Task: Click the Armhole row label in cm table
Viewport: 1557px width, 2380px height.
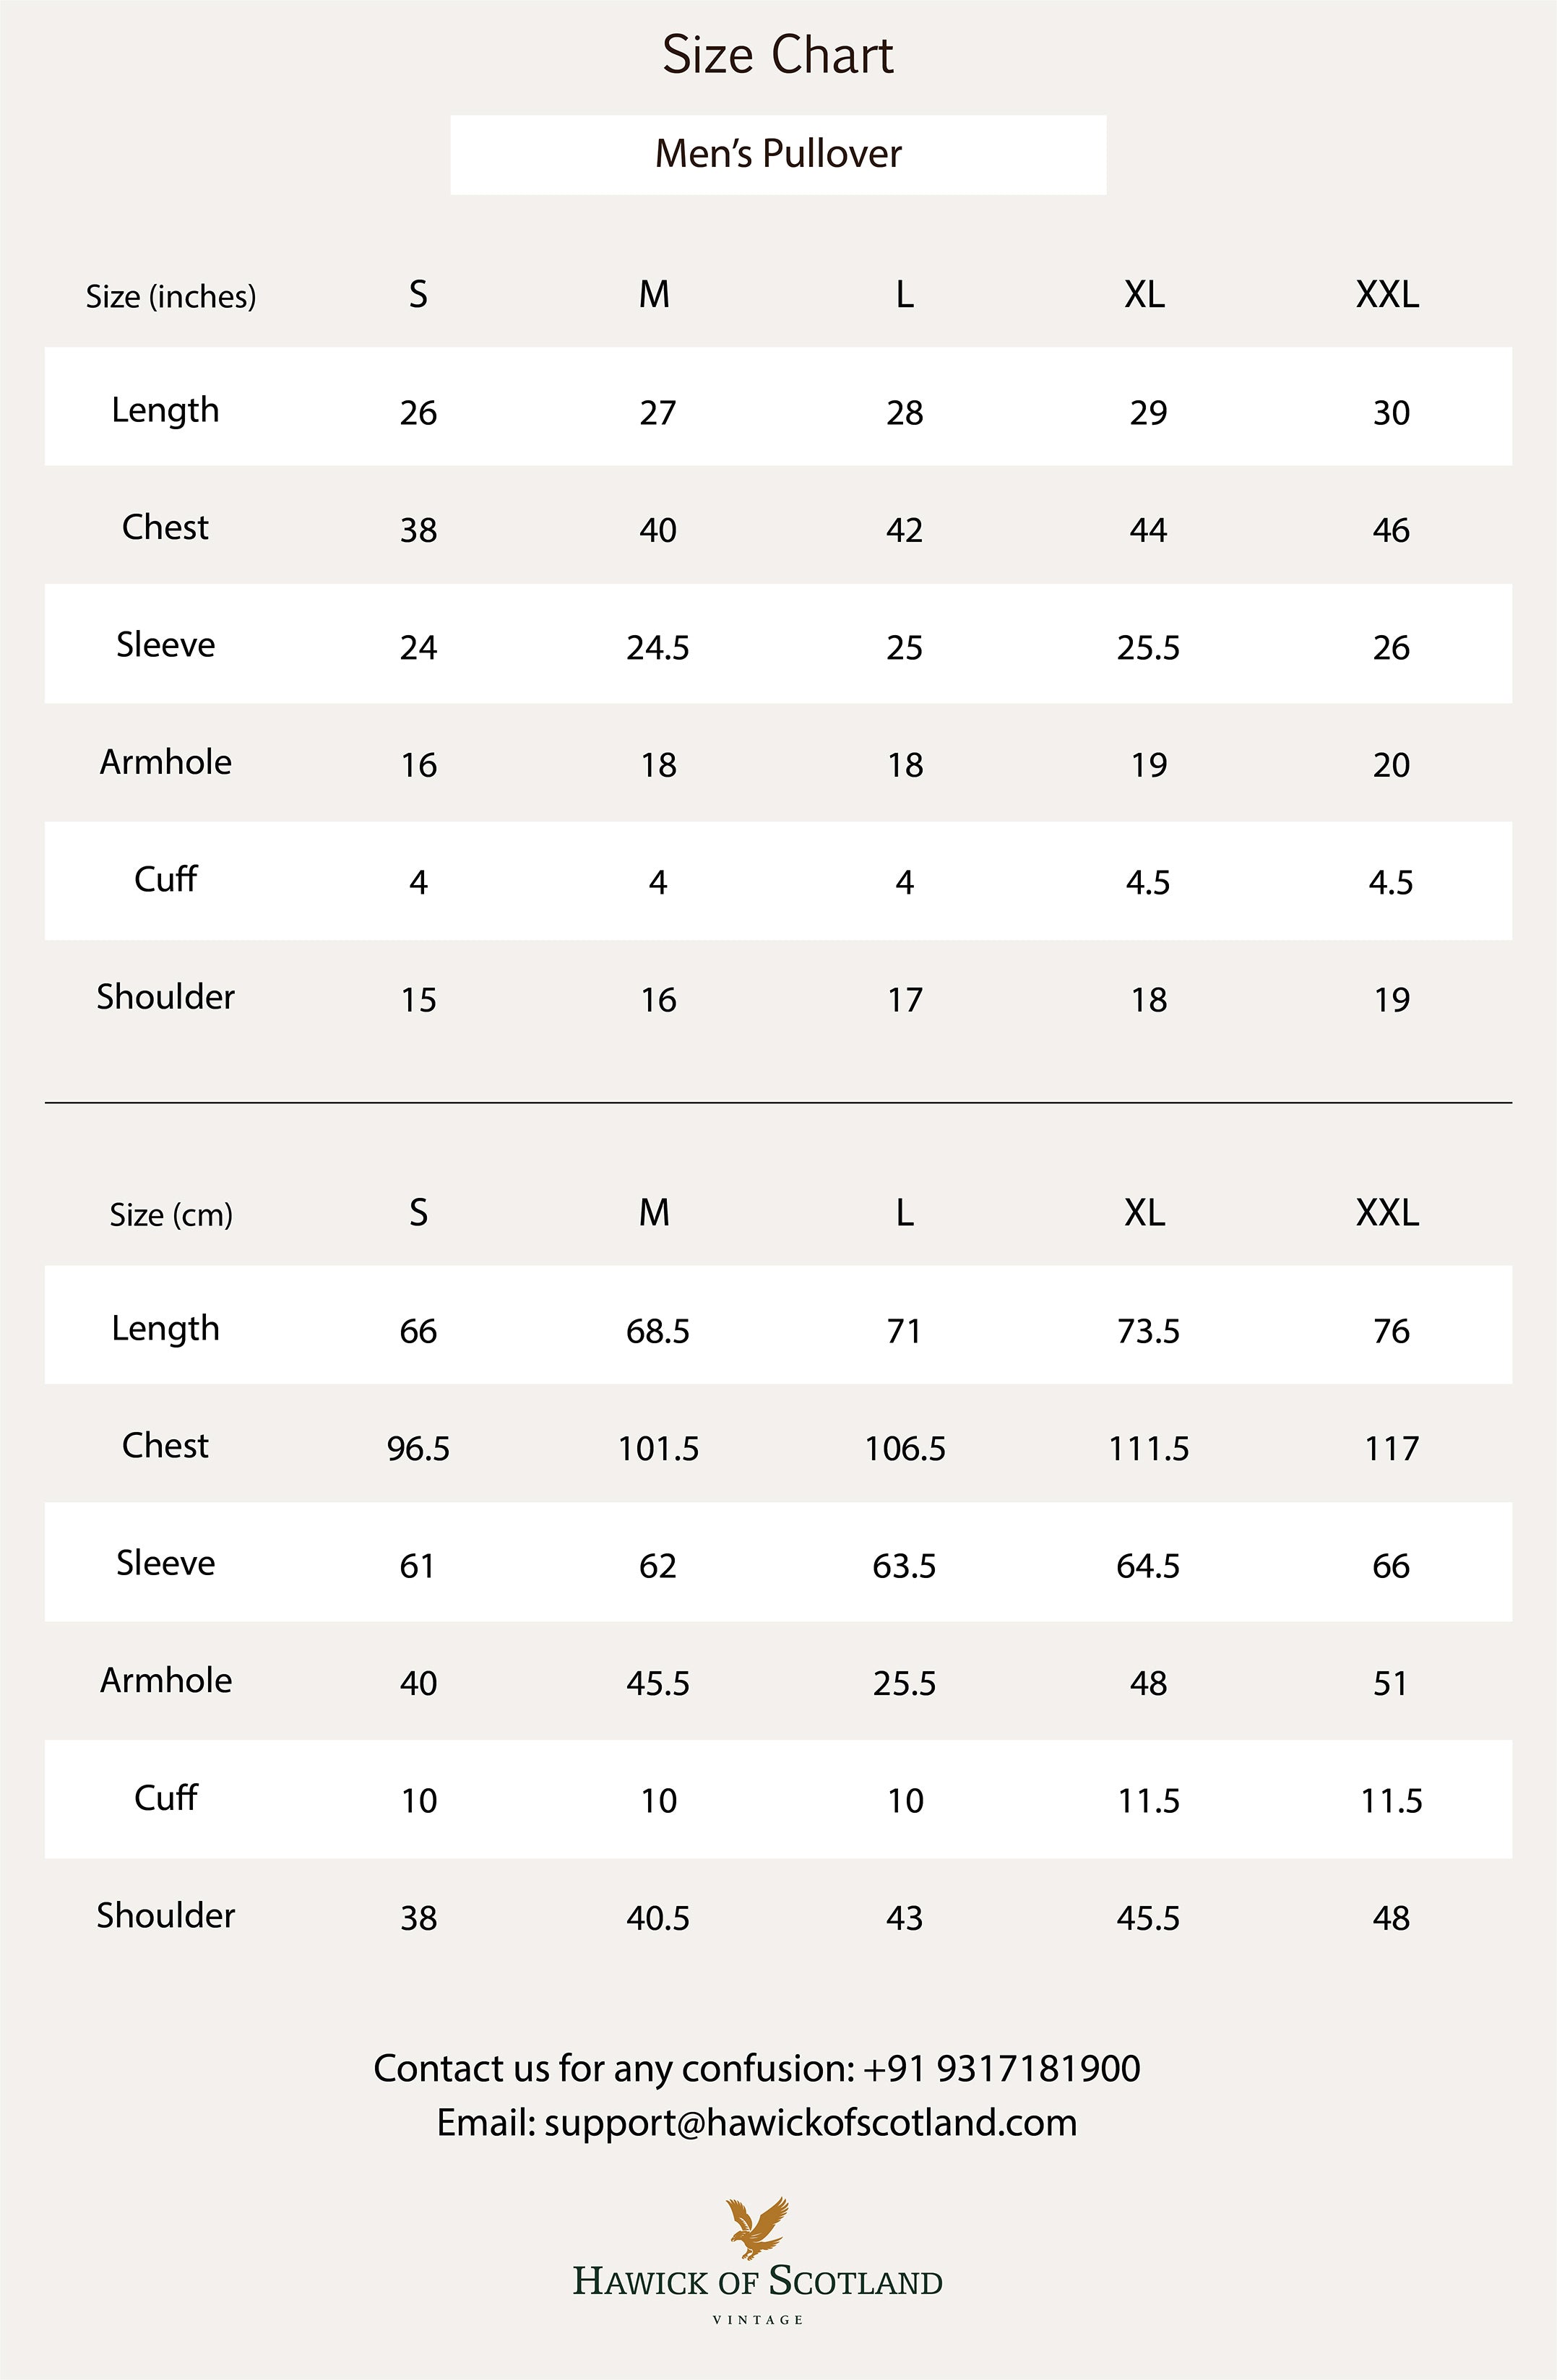Action: [166, 1680]
